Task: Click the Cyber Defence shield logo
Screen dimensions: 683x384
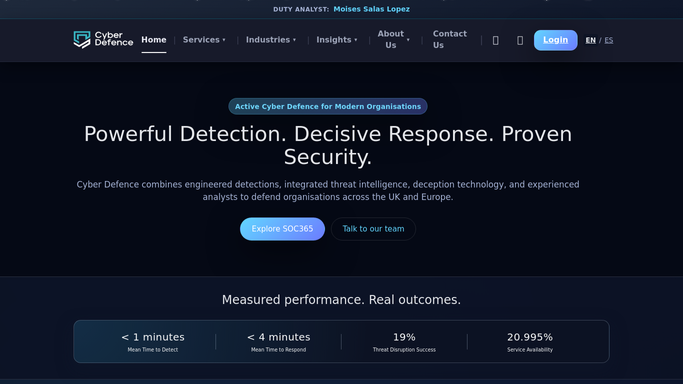Action: point(103,40)
